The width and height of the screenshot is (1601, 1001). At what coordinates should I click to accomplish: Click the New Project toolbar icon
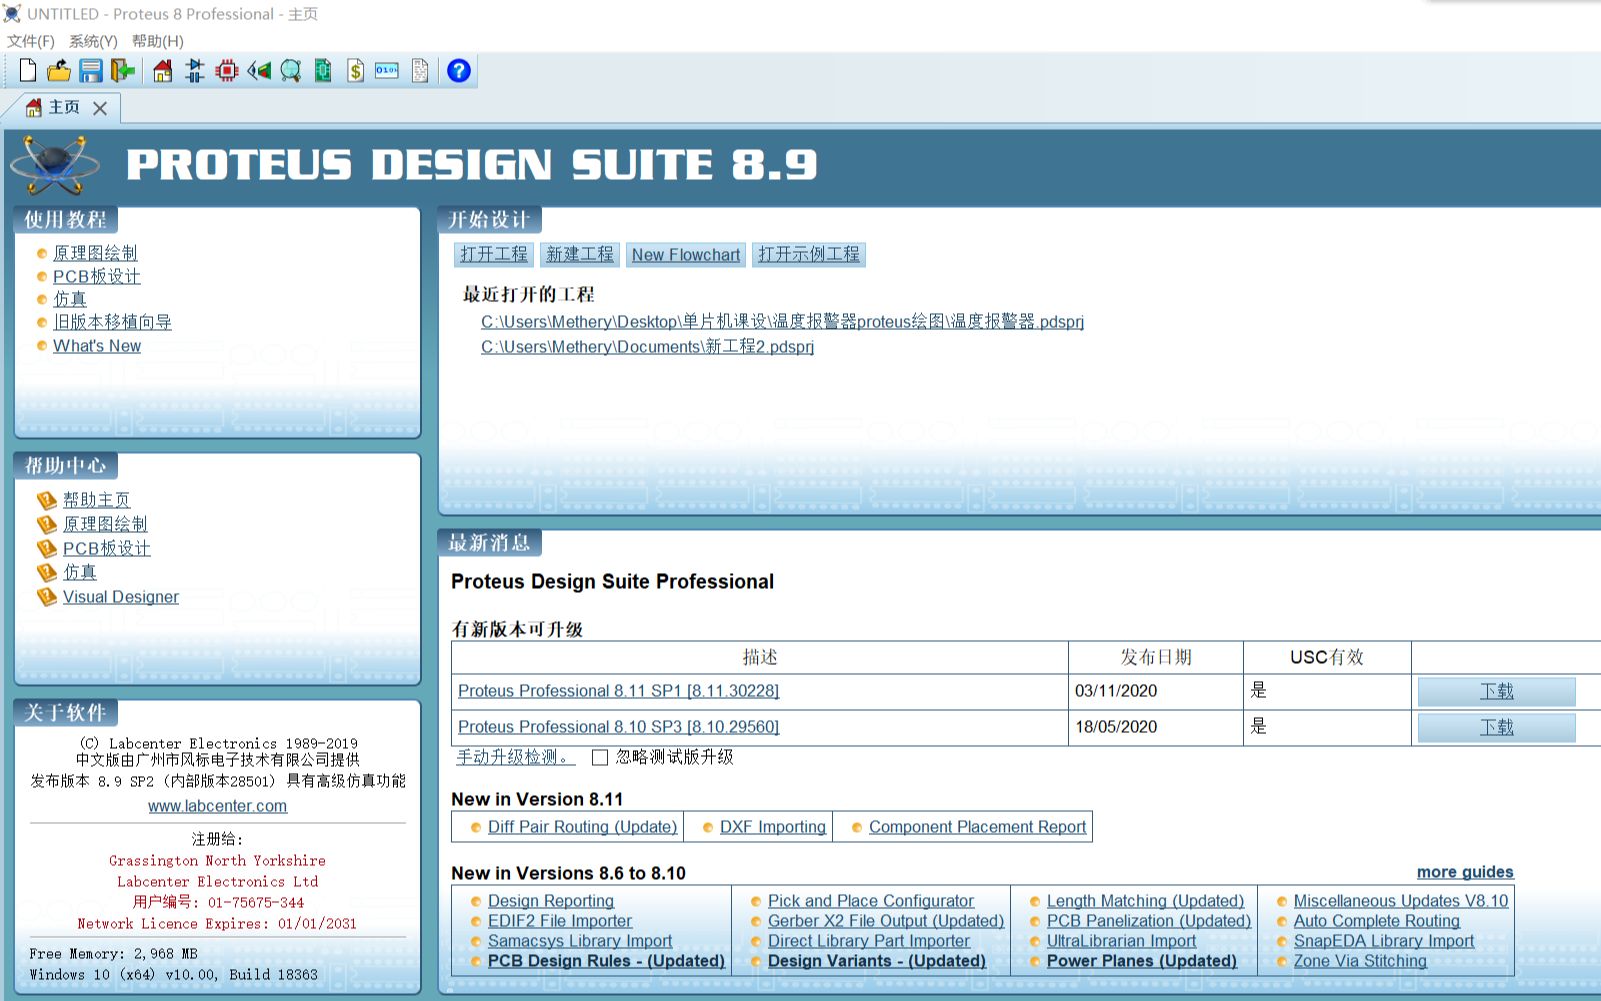point(28,71)
